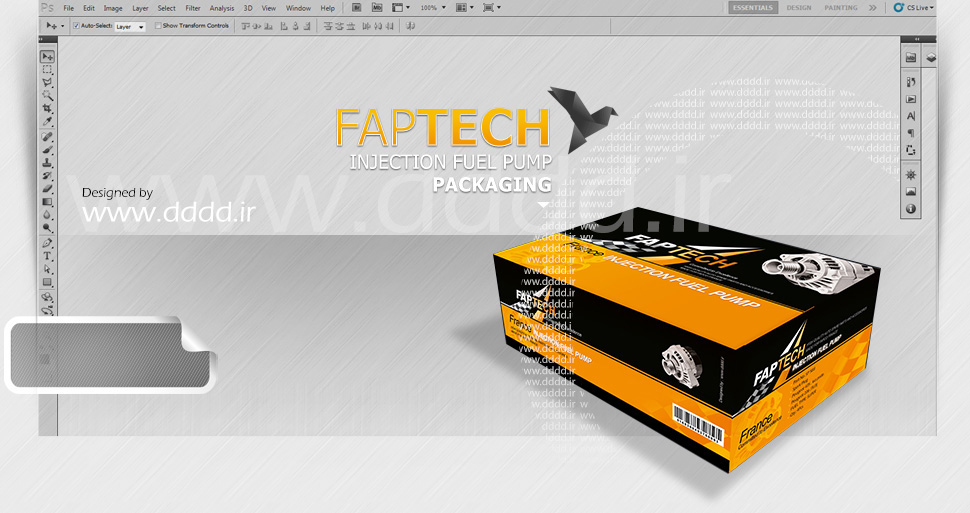Select the Dodge tool
This screenshot has height=513, width=970.
47,228
